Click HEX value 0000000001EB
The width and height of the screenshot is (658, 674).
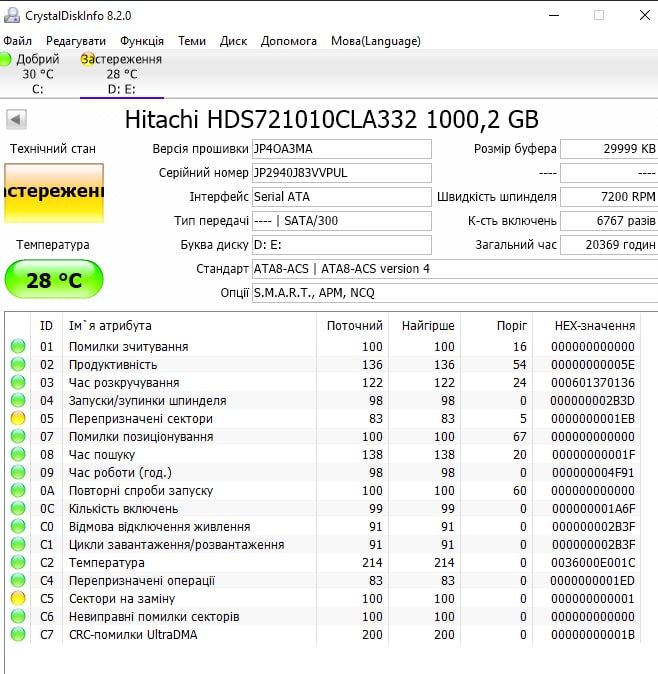pos(593,419)
